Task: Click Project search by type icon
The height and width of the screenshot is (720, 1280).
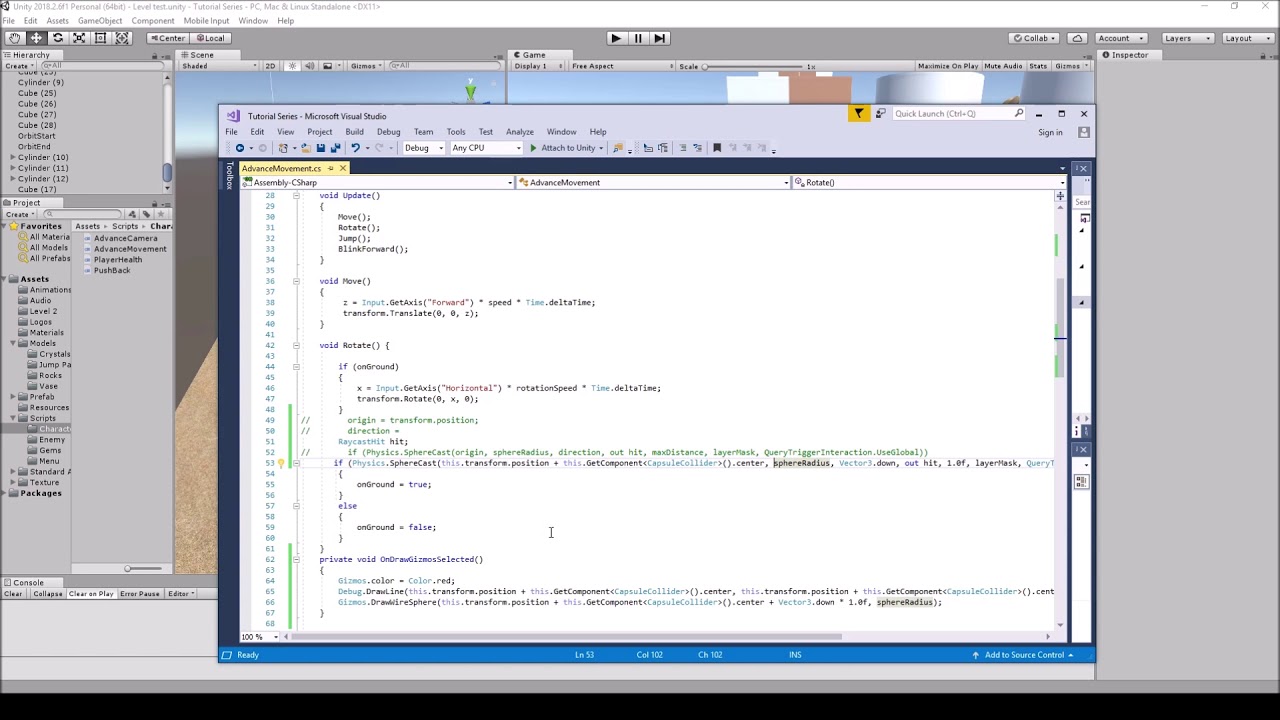Action: point(133,214)
